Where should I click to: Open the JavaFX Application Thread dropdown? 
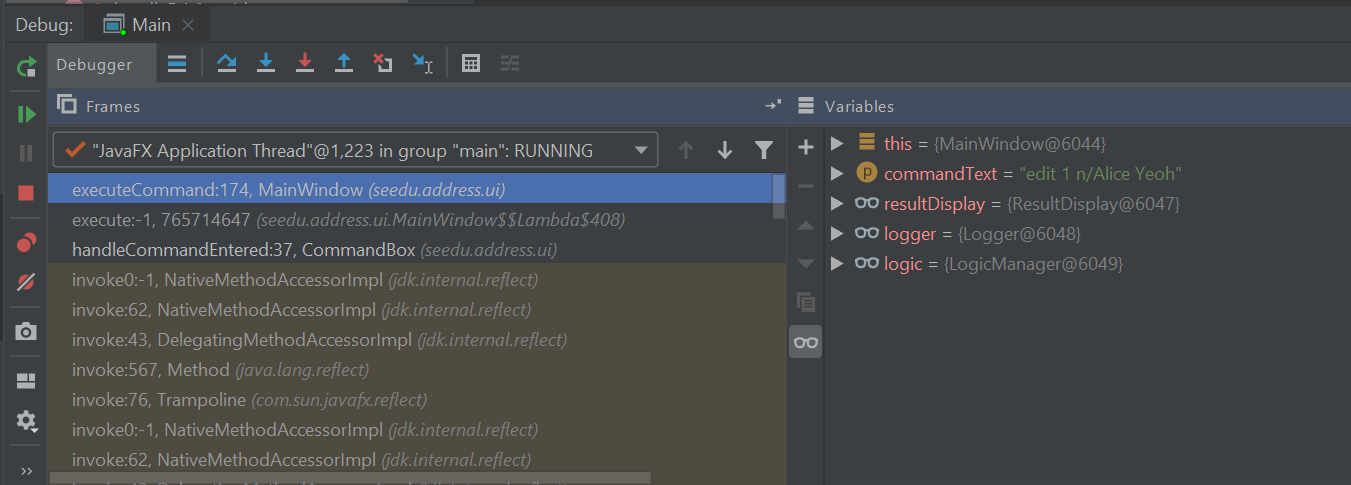[641, 151]
